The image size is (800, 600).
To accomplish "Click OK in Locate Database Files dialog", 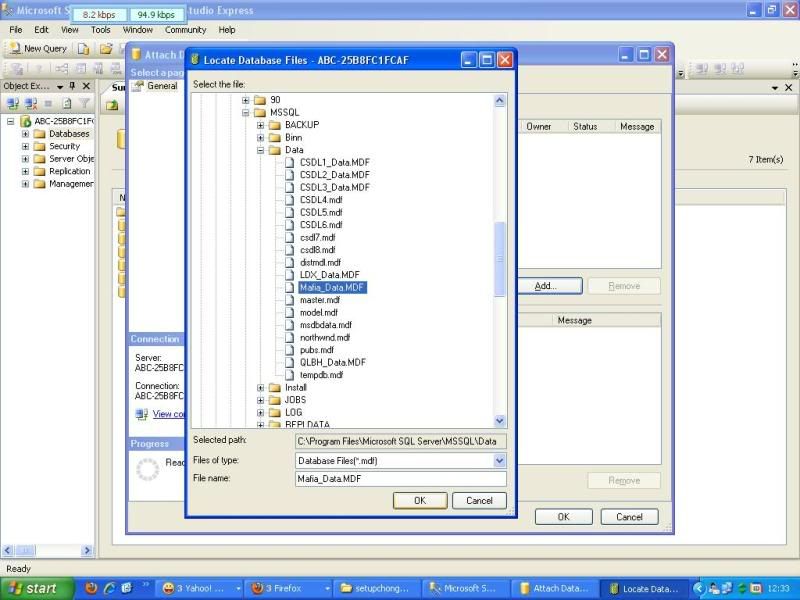I will (420, 501).
